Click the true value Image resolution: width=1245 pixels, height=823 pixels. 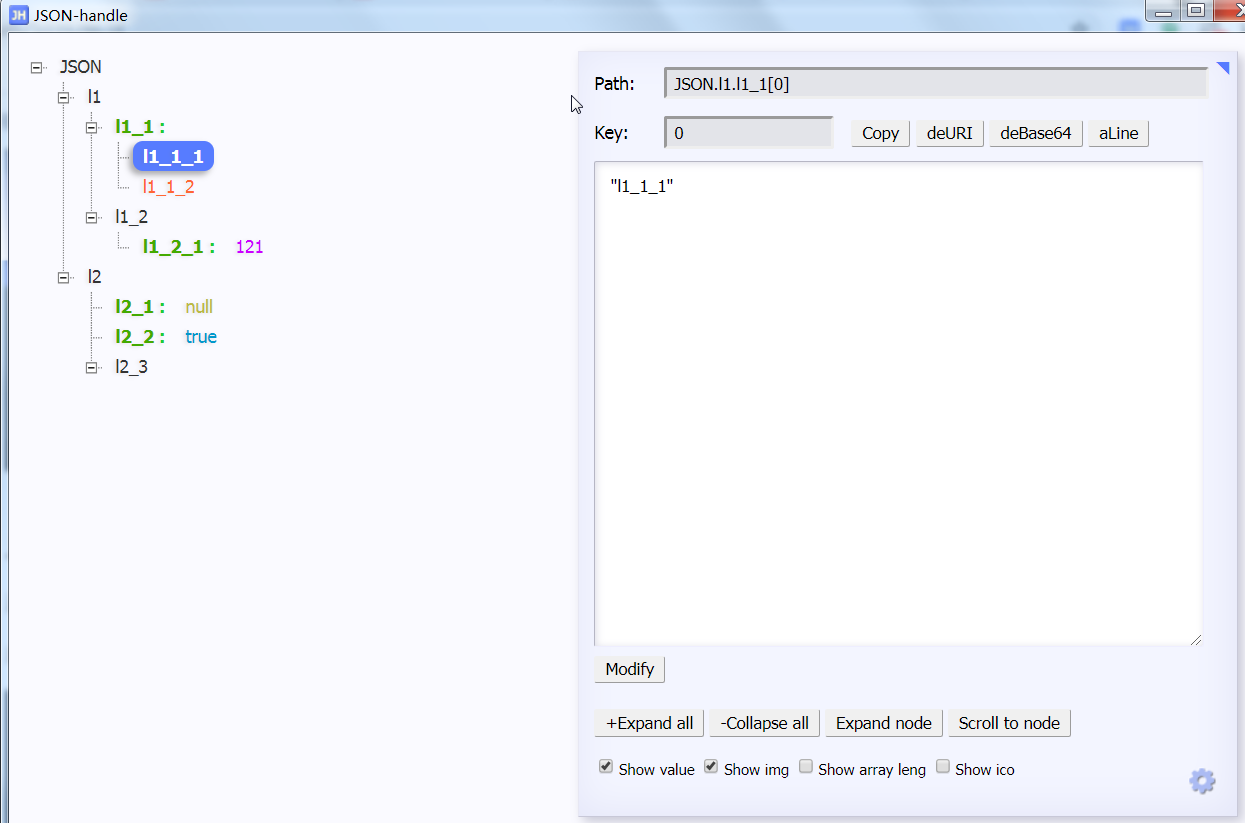tap(201, 337)
